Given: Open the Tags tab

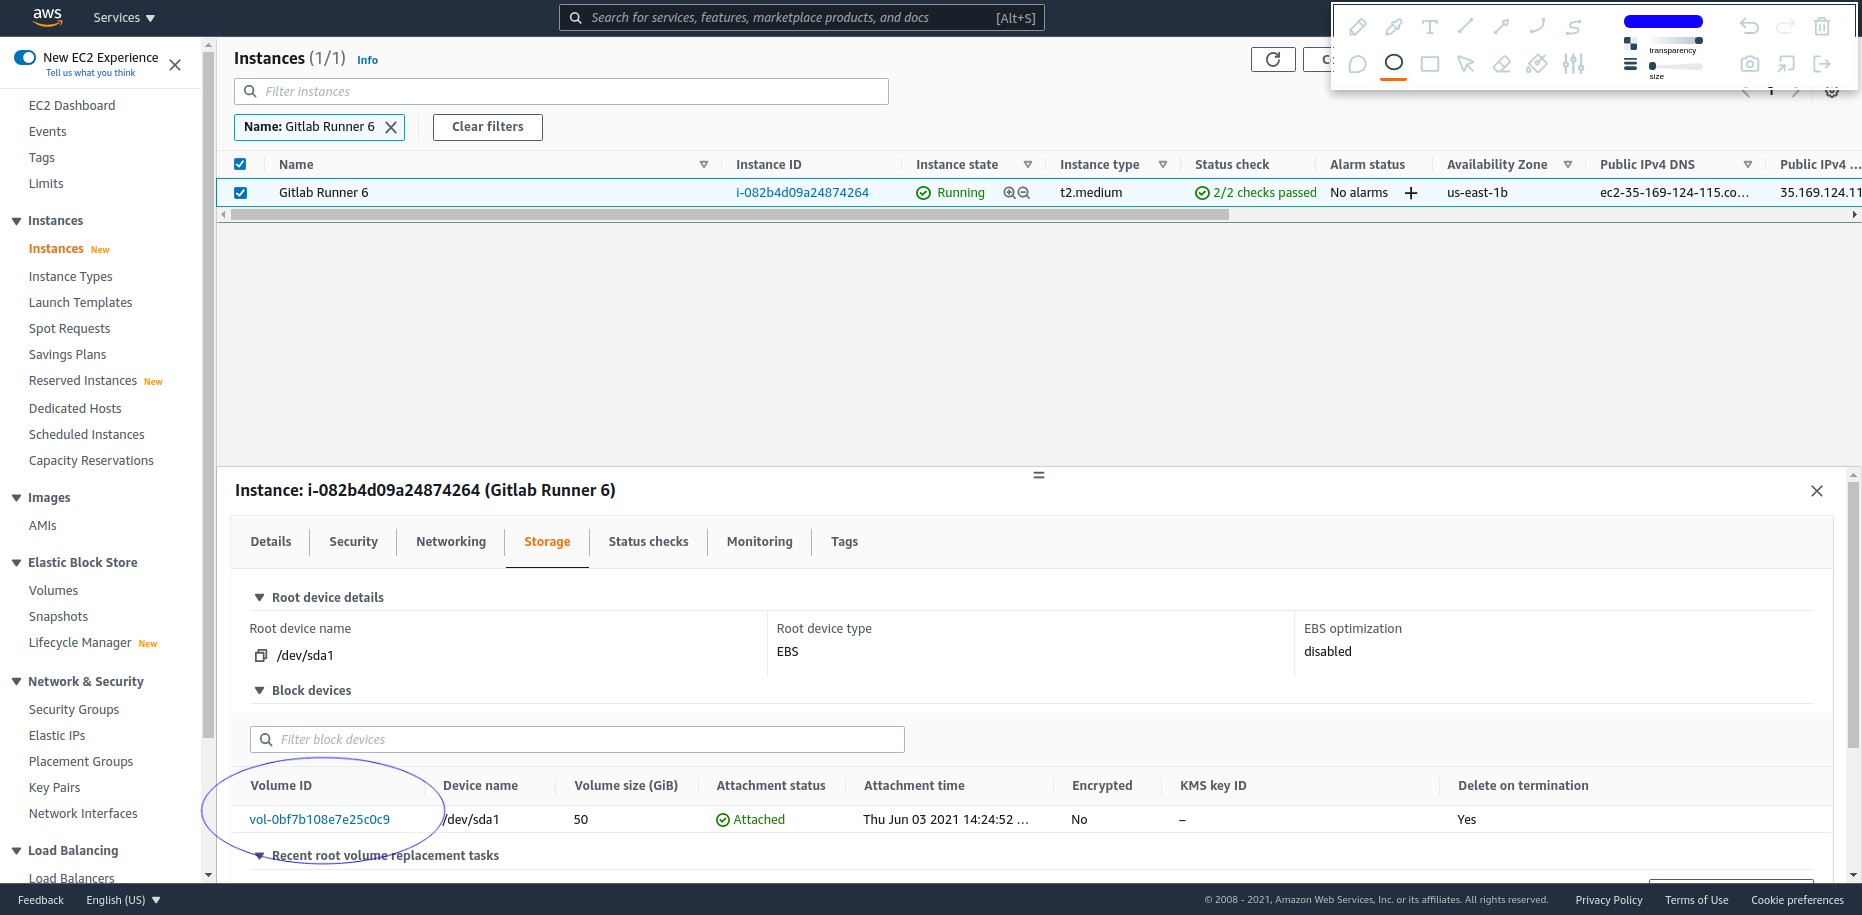Looking at the screenshot, I should 844,542.
